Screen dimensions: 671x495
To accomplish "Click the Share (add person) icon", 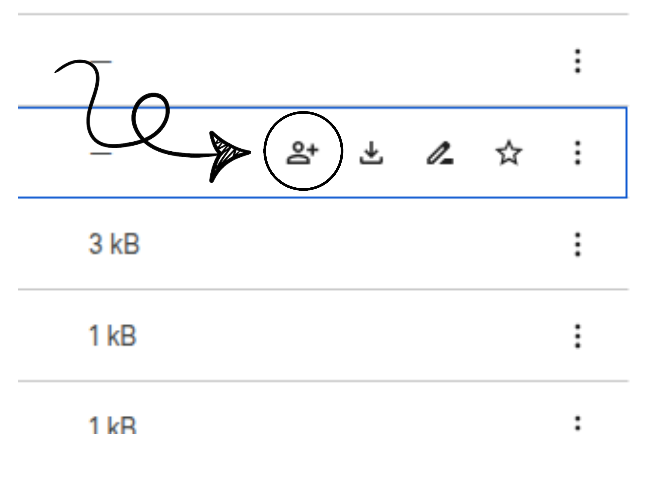I will [x=302, y=153].
